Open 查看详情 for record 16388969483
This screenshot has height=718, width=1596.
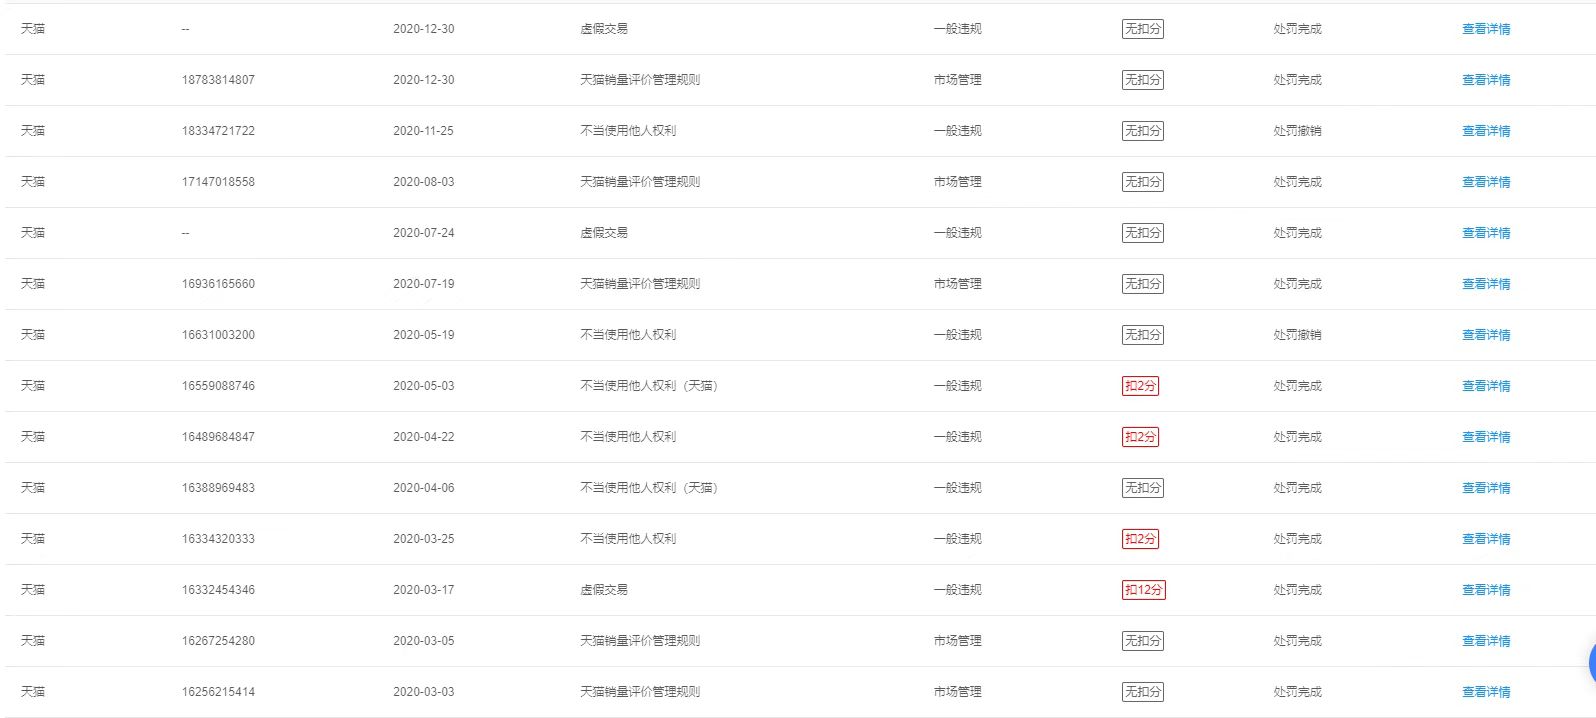tap(1486, 488)
